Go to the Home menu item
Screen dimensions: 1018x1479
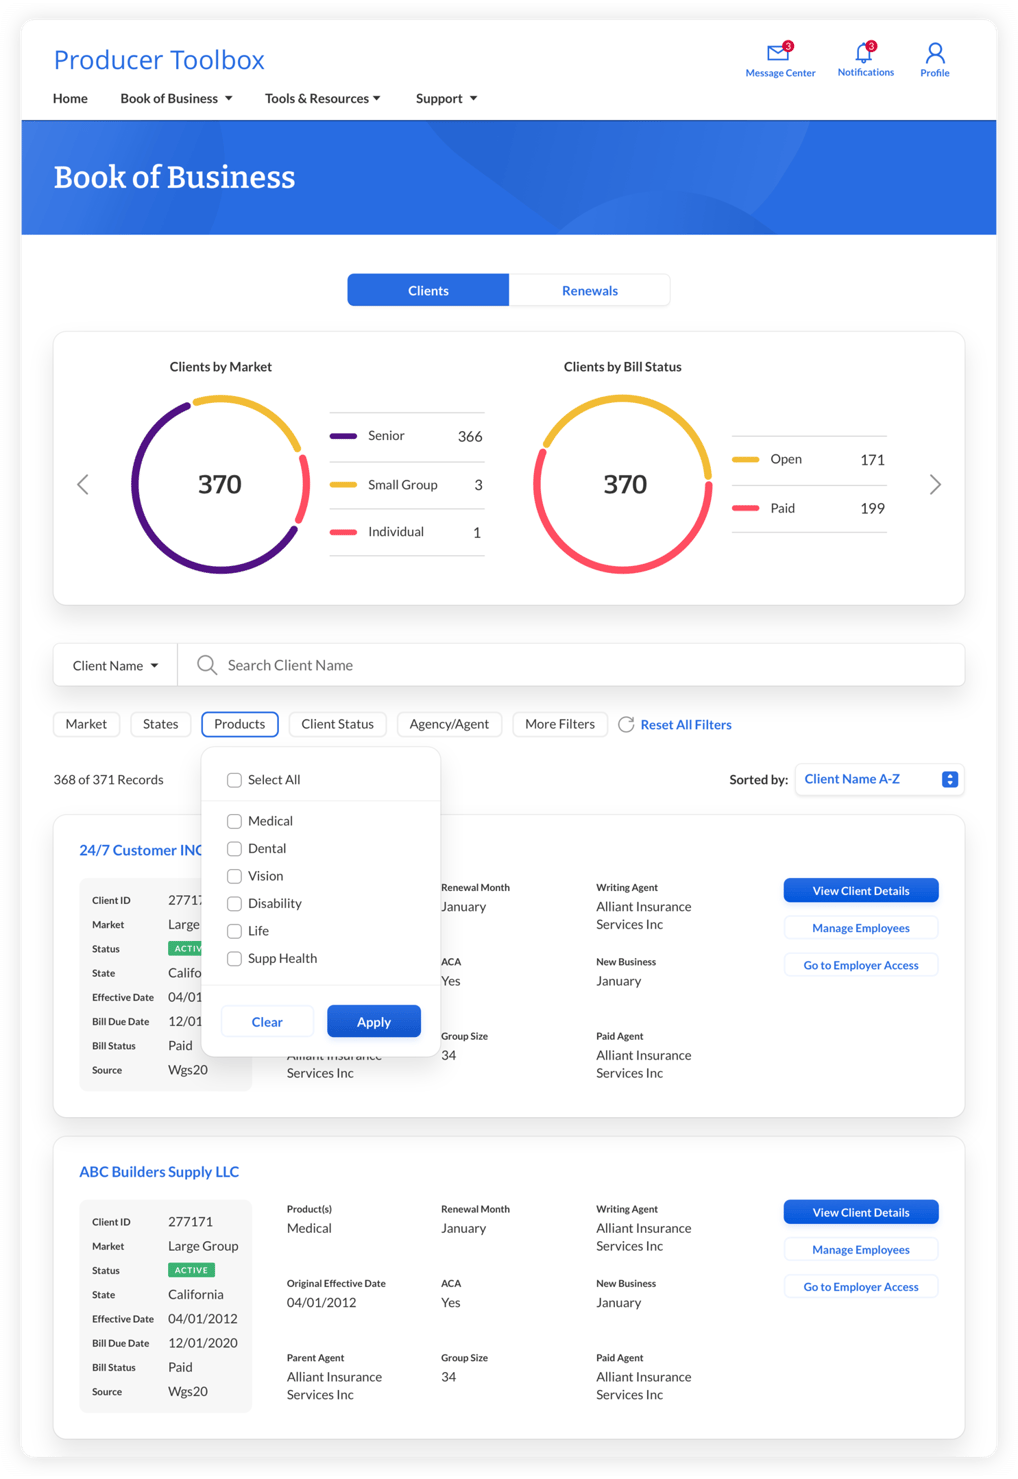coord(70,98)
